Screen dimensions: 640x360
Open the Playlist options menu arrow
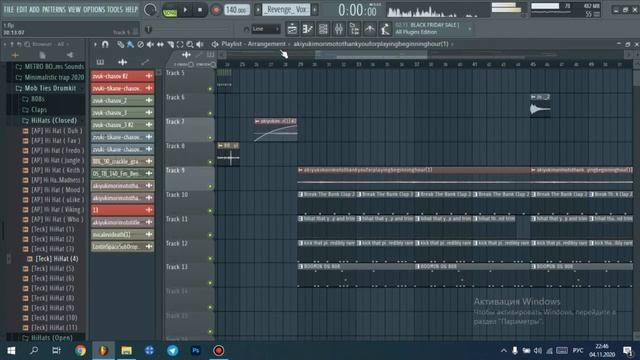[x=95, y=44]
